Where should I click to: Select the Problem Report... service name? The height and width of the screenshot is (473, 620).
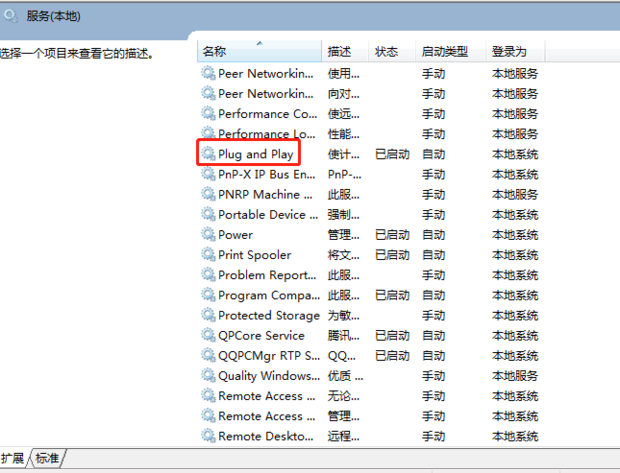point(267,275)
